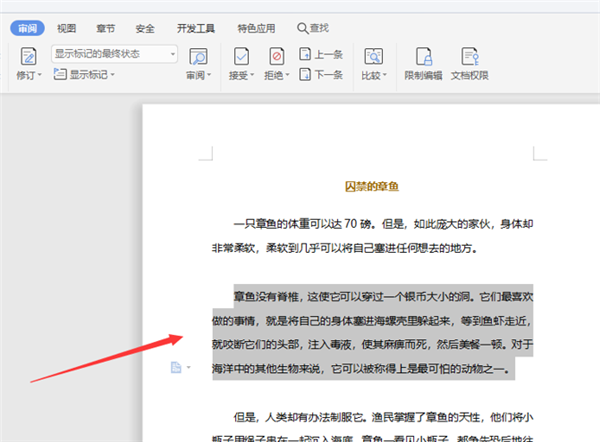This screenshot has width=600, height=442.
Task: Click the 限制编辑 restrict editing icon
Action: tap(423, 56)
